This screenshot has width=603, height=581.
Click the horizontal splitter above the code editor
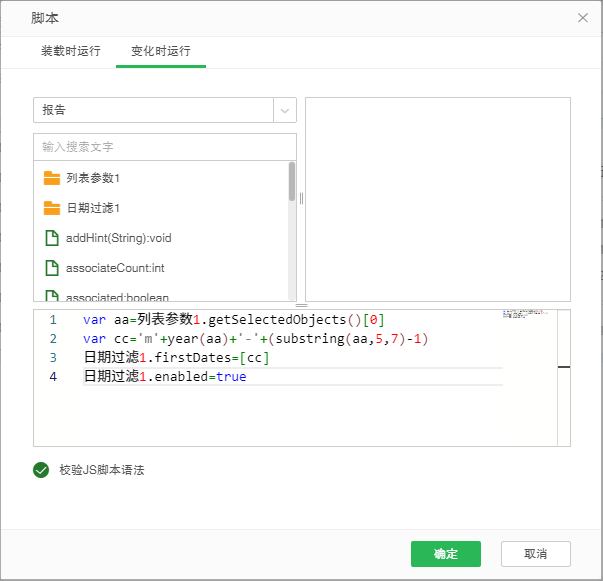click(x=301, y=305)
